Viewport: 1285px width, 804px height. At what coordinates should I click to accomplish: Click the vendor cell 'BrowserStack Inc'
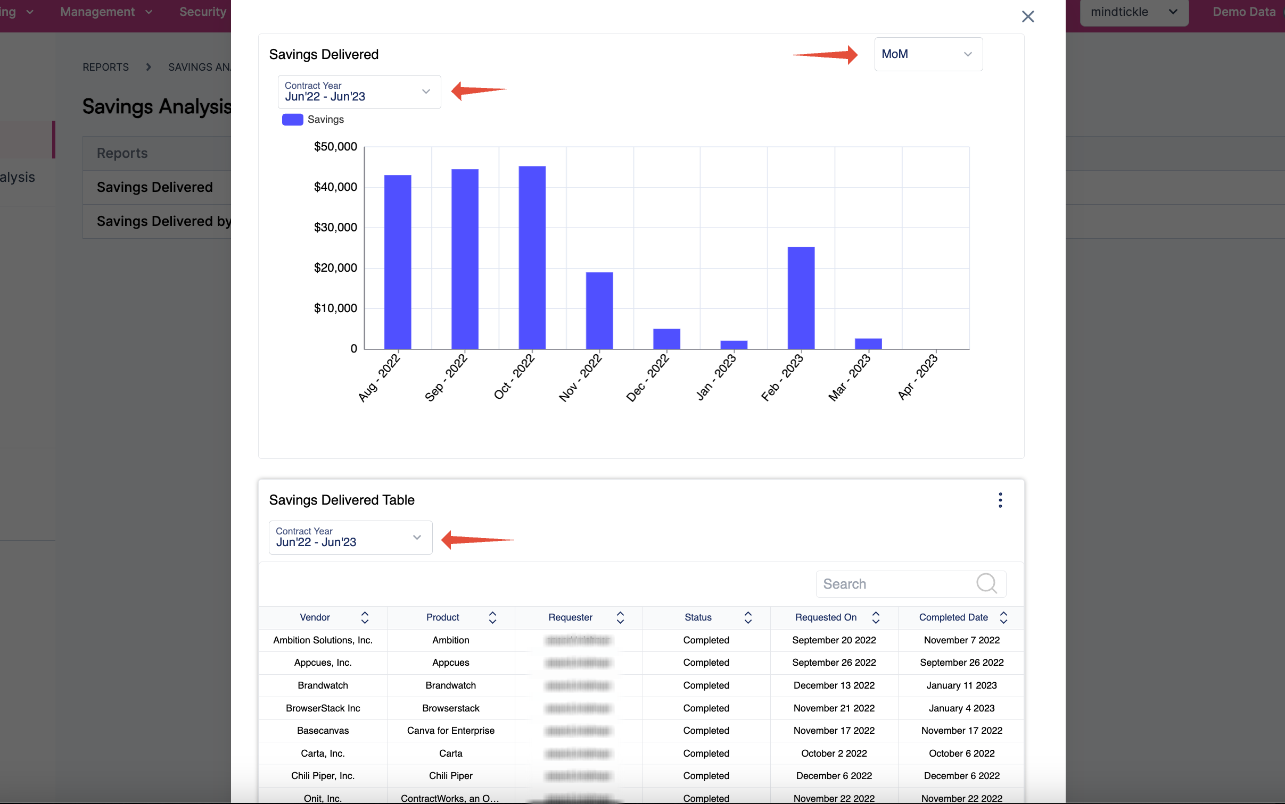323,708
